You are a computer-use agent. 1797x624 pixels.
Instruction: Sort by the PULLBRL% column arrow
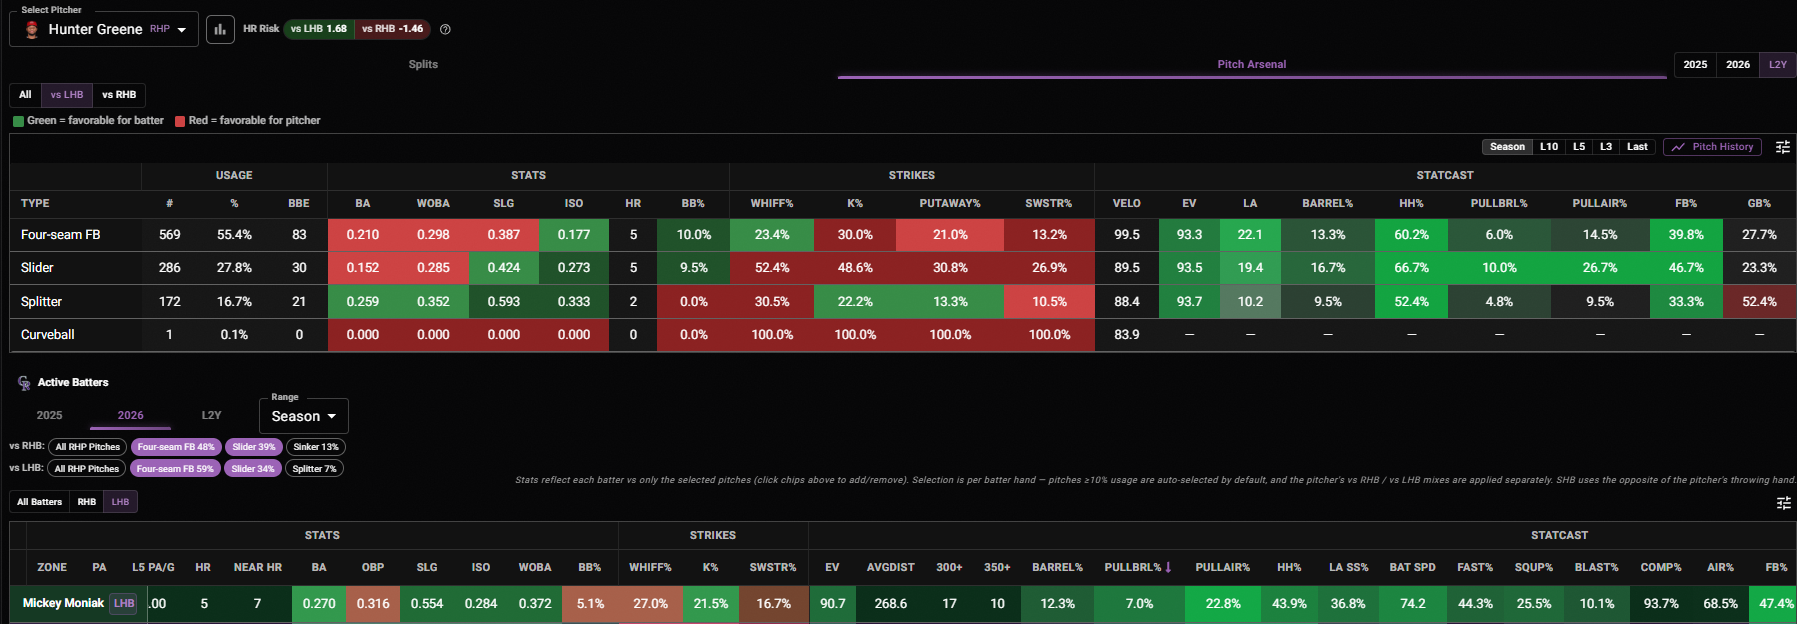(x=1168, y=567)
